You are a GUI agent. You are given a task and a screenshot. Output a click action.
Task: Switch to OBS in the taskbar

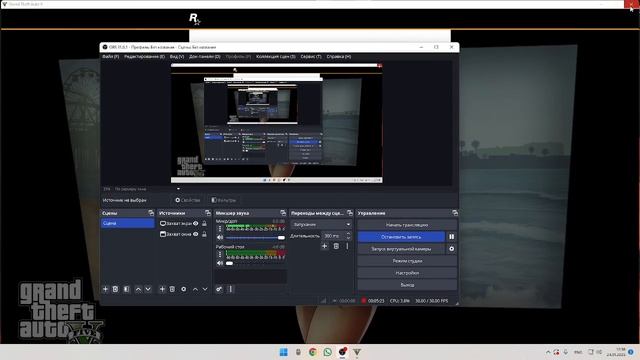pyautogui.click(x=342, y=352)
